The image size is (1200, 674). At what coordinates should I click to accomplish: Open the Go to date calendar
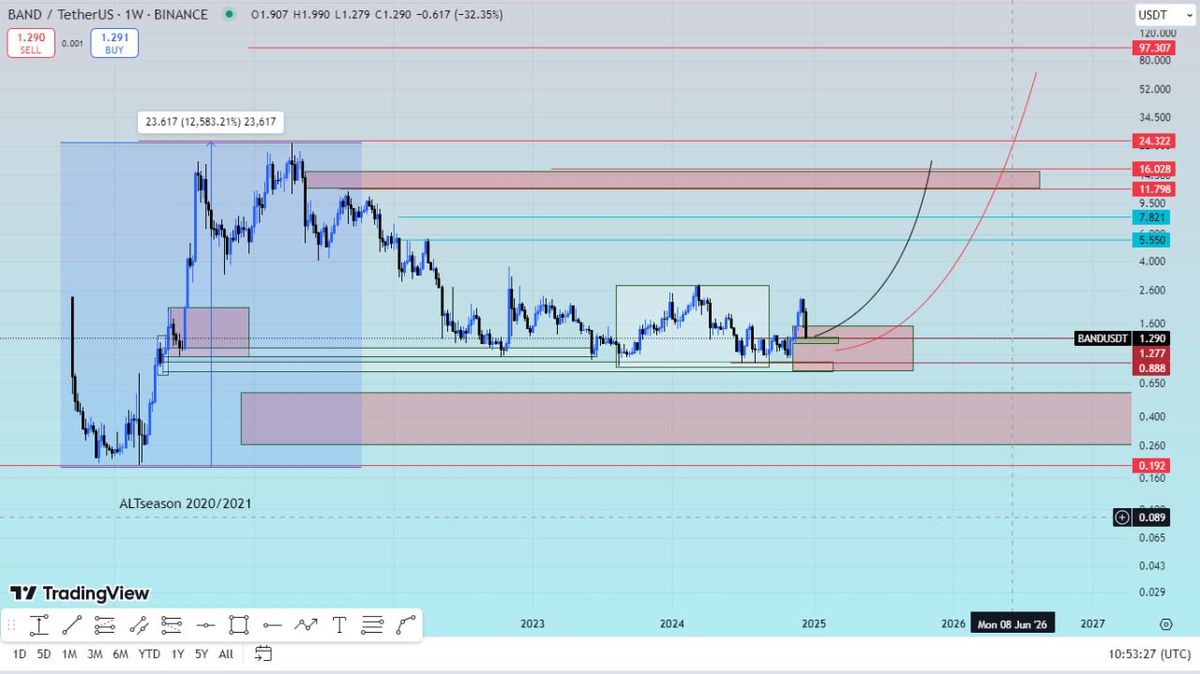263,654
